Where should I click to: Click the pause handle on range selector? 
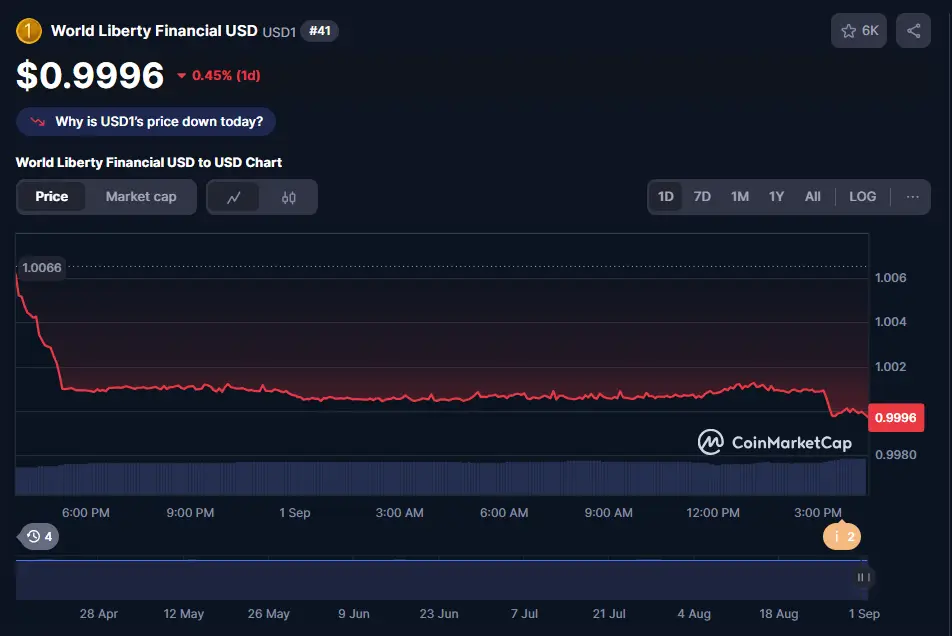[863, 577]
